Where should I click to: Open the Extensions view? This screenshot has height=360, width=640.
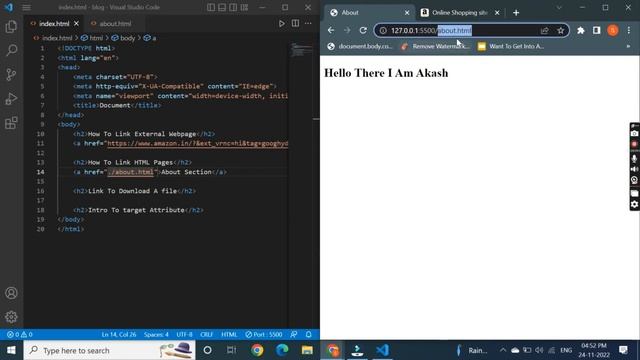point(11,123)
